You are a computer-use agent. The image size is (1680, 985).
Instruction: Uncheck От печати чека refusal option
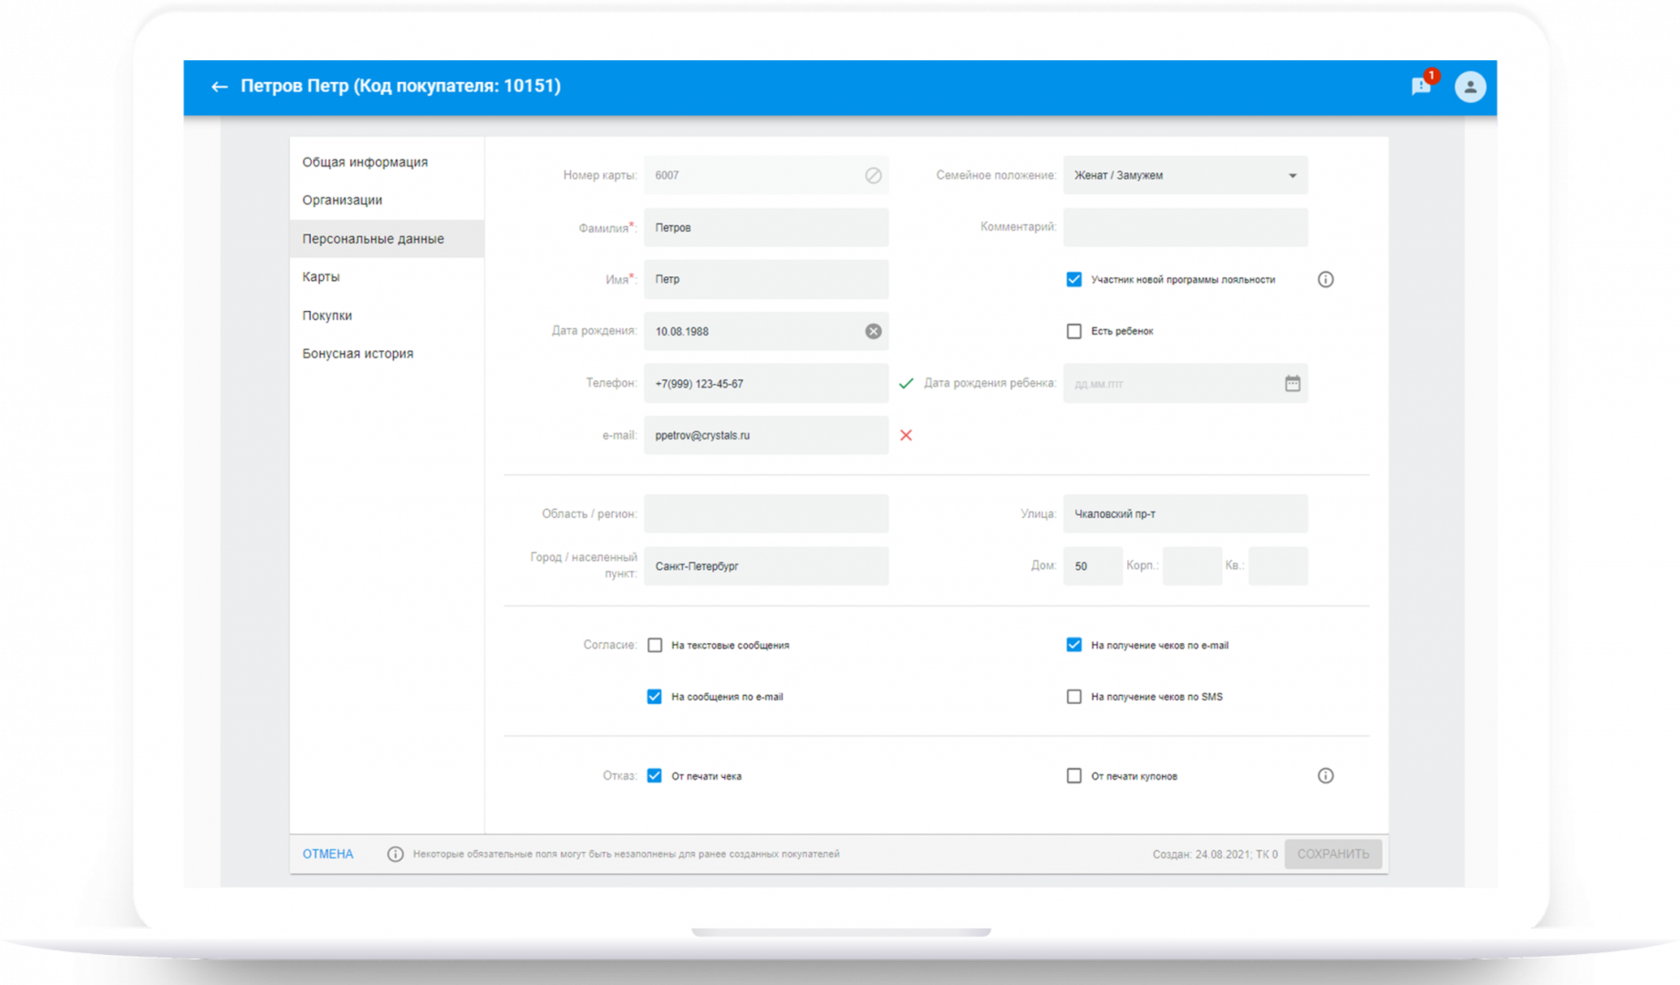[655, 776]
